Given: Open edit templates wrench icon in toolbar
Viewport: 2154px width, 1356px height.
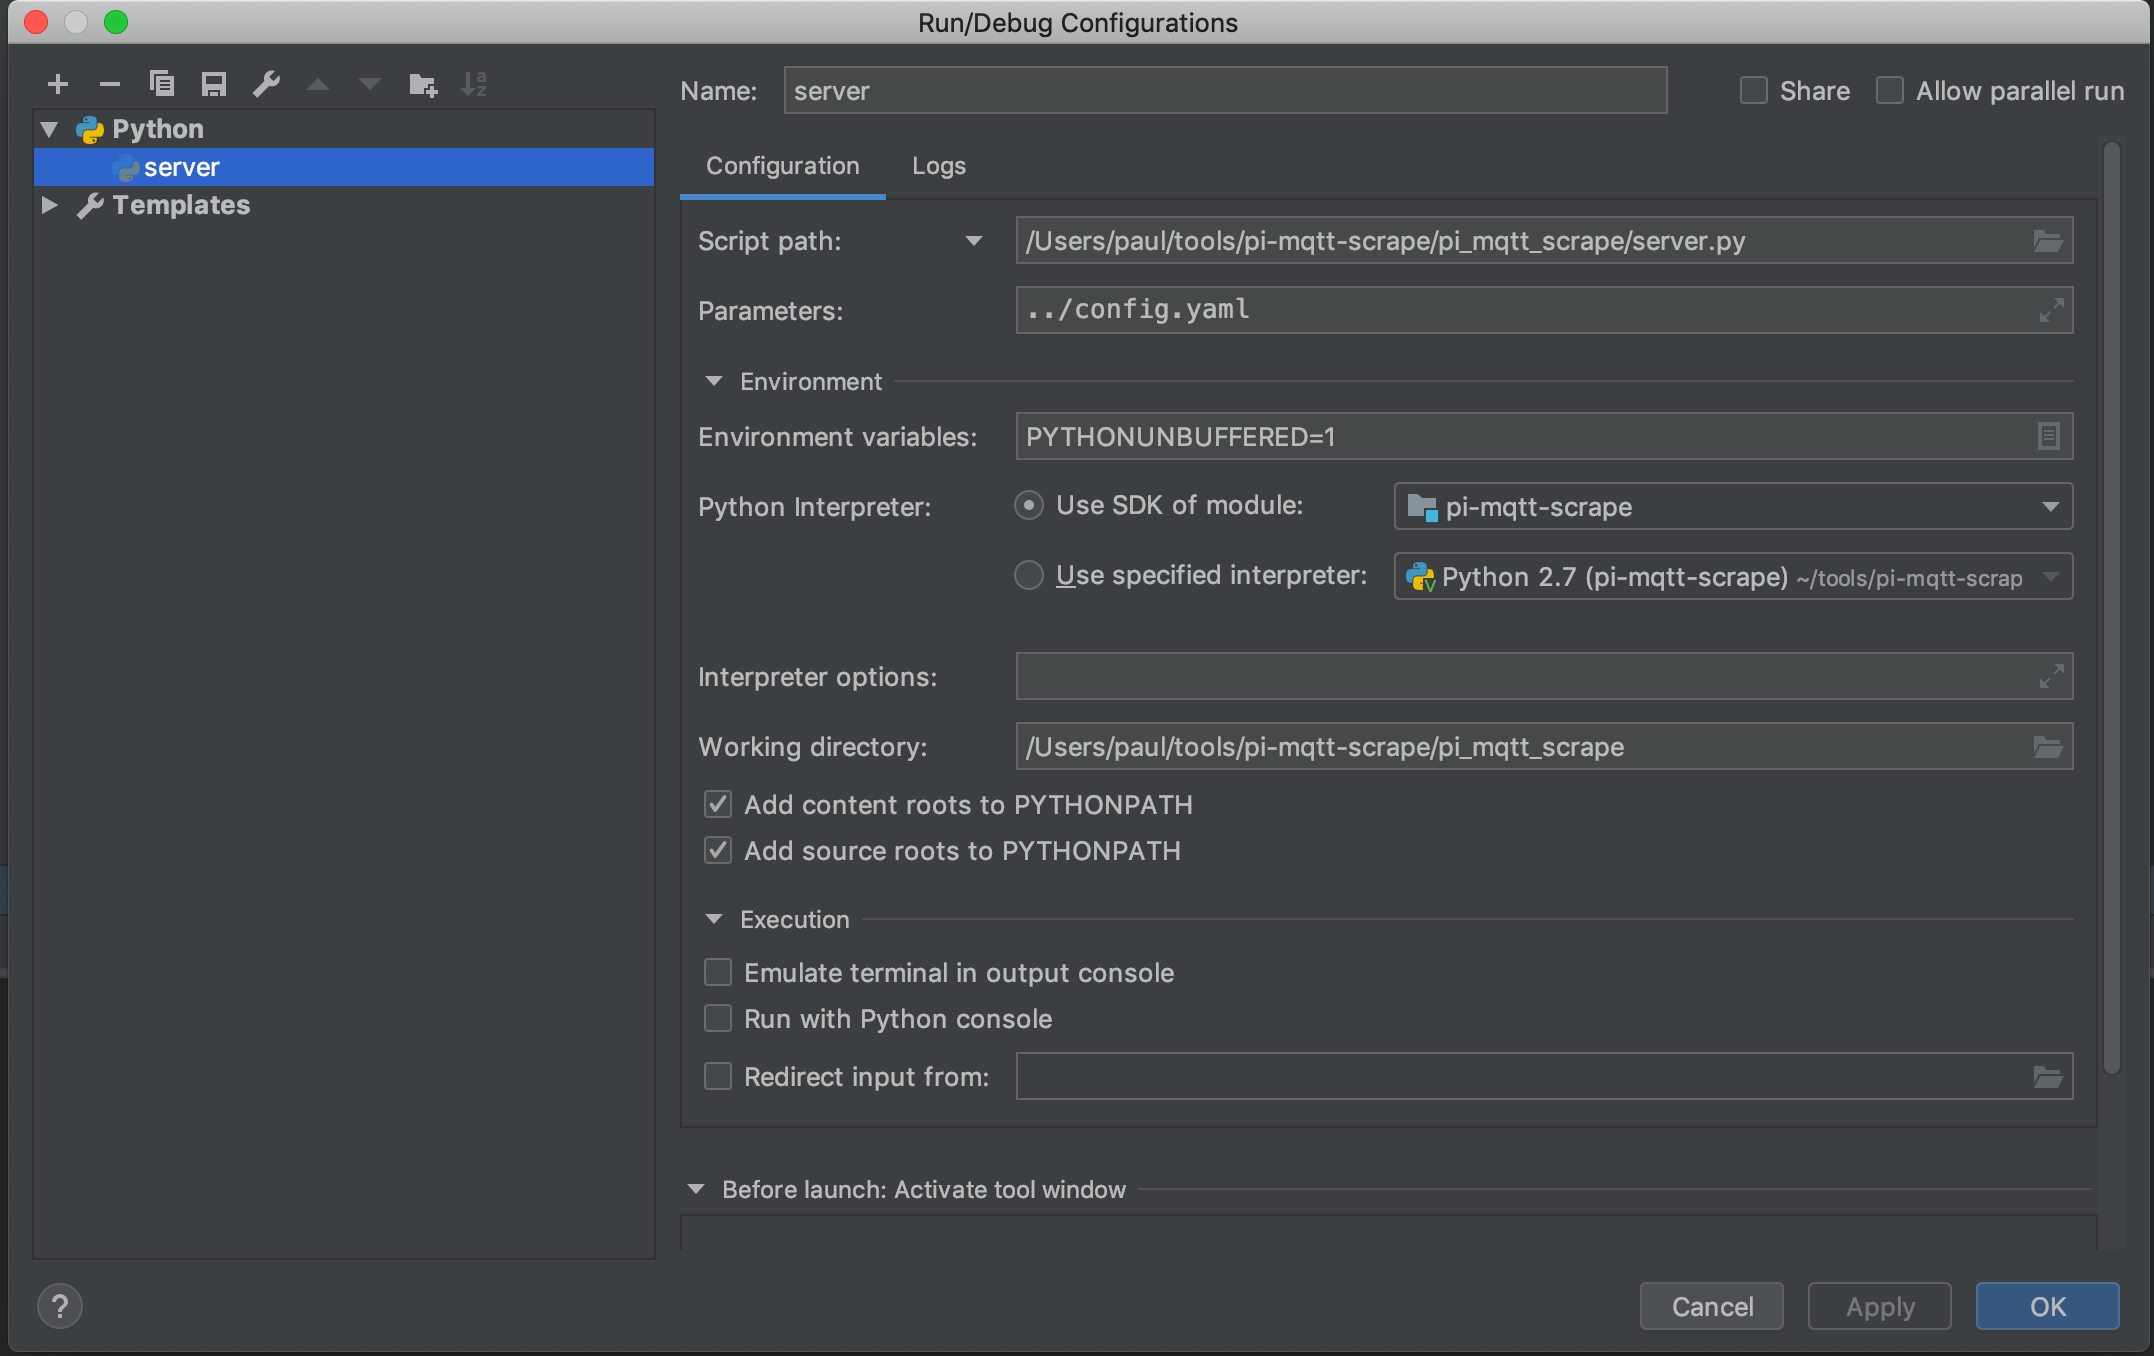Looking at the screenshot, I should (266, 85).
